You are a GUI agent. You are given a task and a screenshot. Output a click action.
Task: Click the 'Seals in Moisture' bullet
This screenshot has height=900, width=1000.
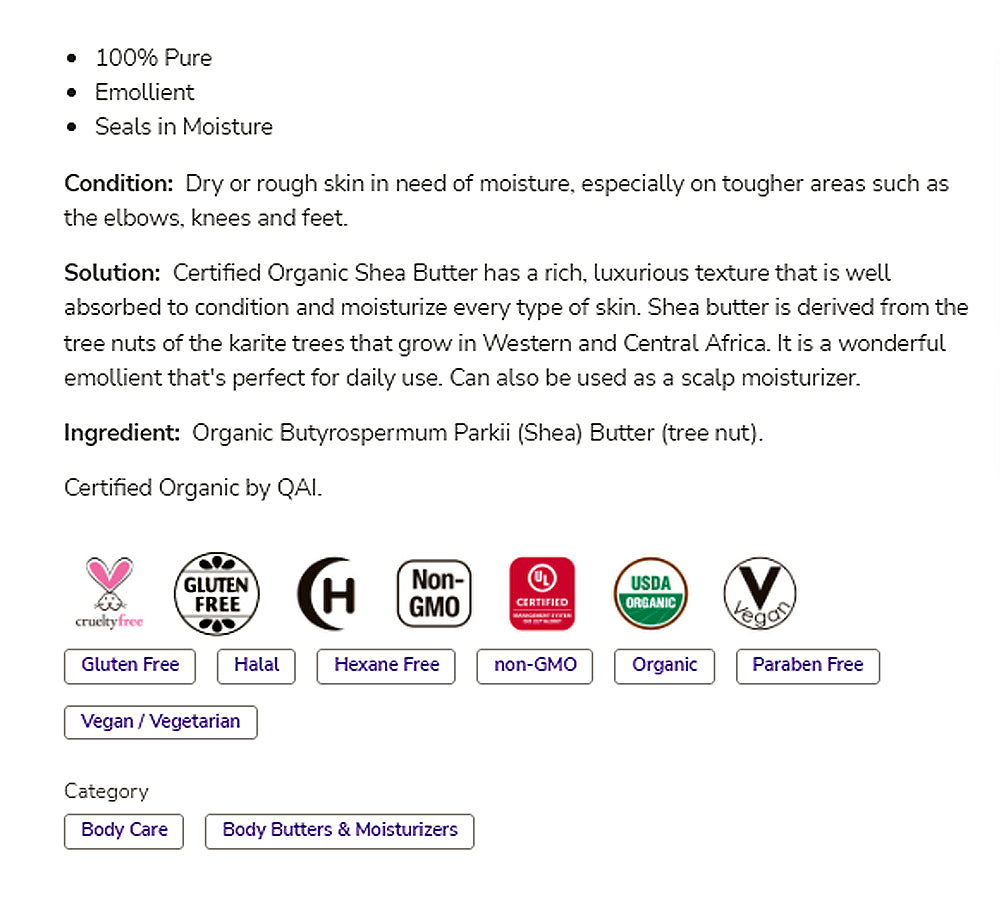(183, 127)
